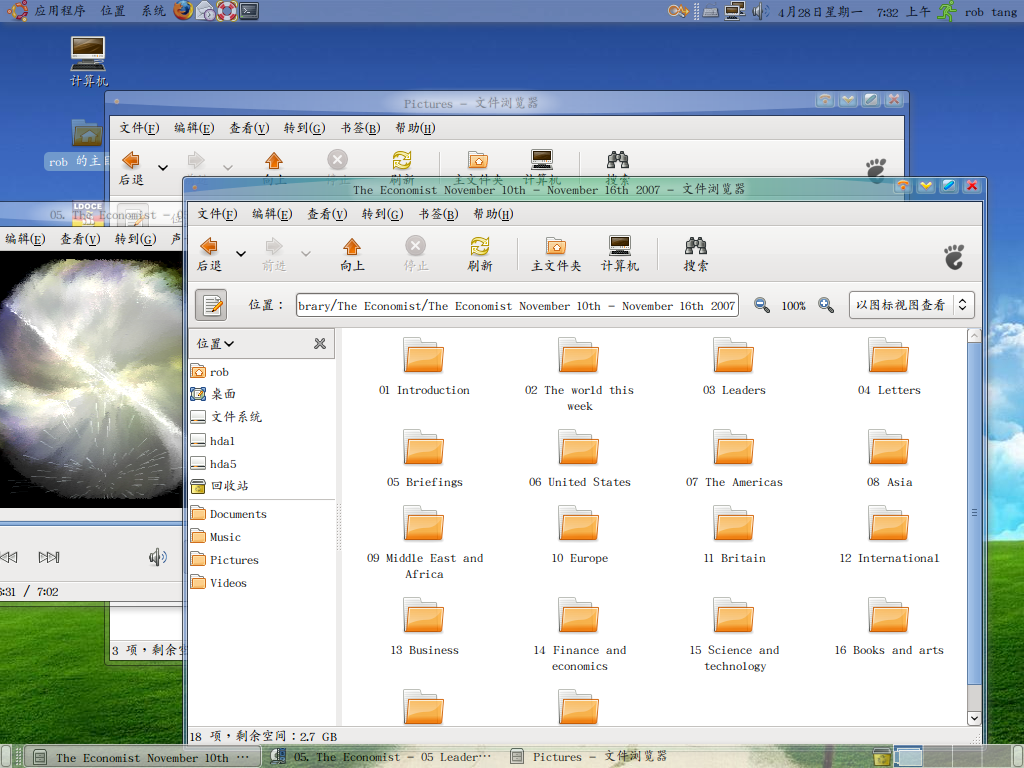Select the 15 Science and technology folder
The height and width of the screenshot is (768, 1024).
pyautogui.click(x=734, y=635)
